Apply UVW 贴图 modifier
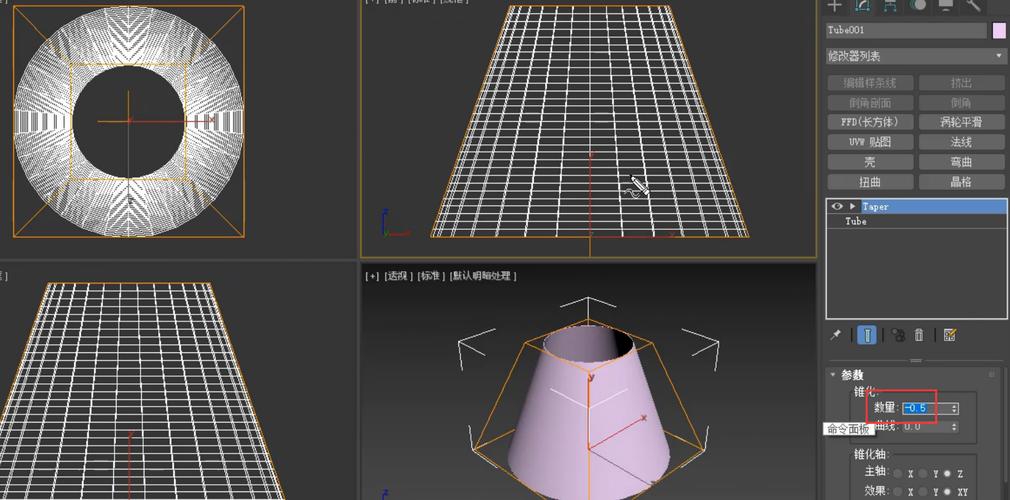Screen dimensions: 1010x500 [870, 142]
